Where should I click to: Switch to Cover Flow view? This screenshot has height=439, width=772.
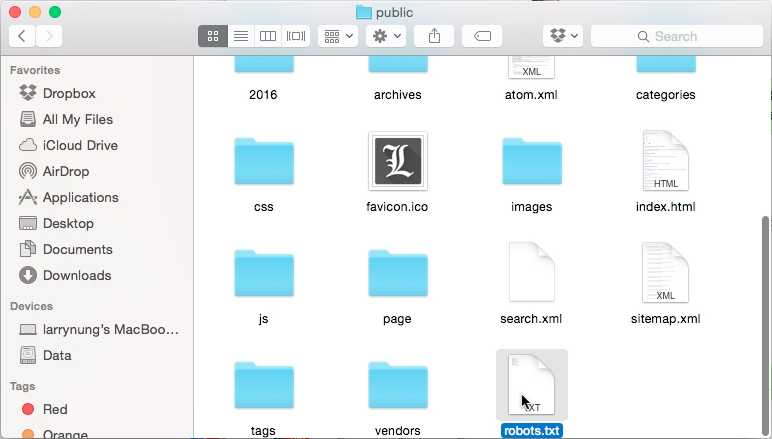[x=296, y=36]
